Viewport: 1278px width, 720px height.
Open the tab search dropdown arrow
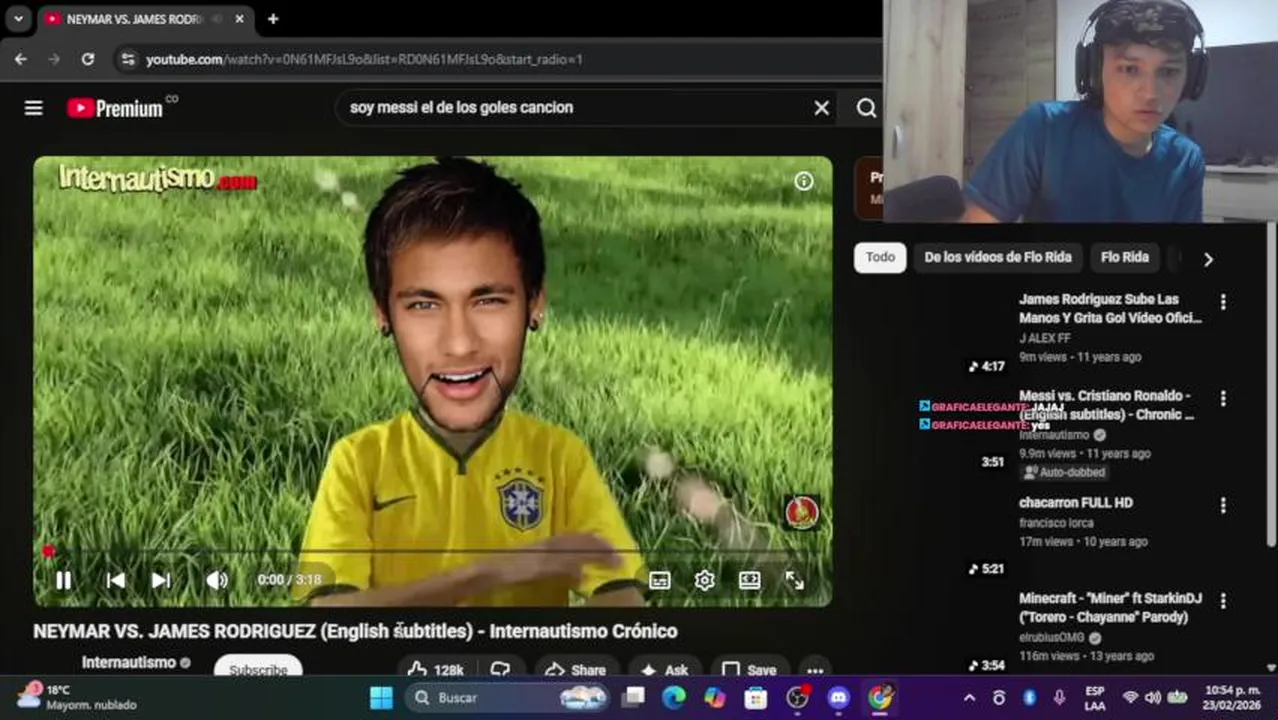tap(18, 19)
